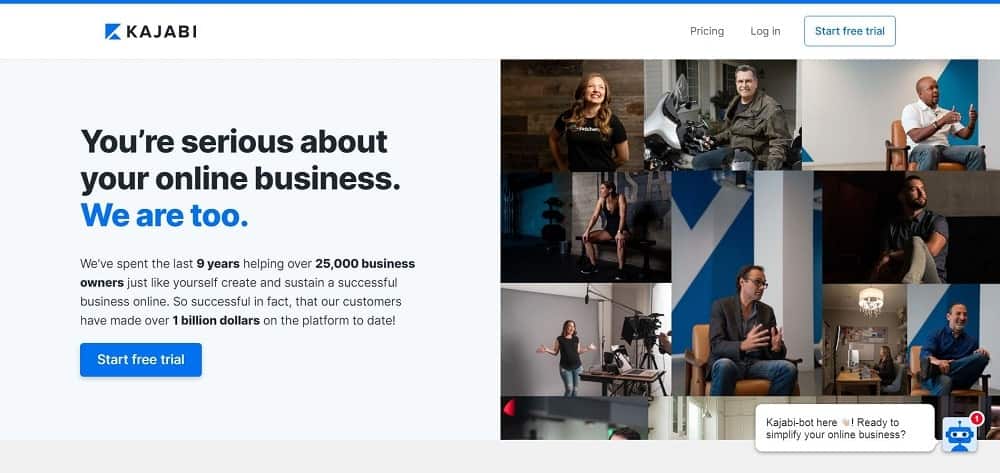Go to Log In
Viewport: 1000px width, 473px height.
coord(765,31)
